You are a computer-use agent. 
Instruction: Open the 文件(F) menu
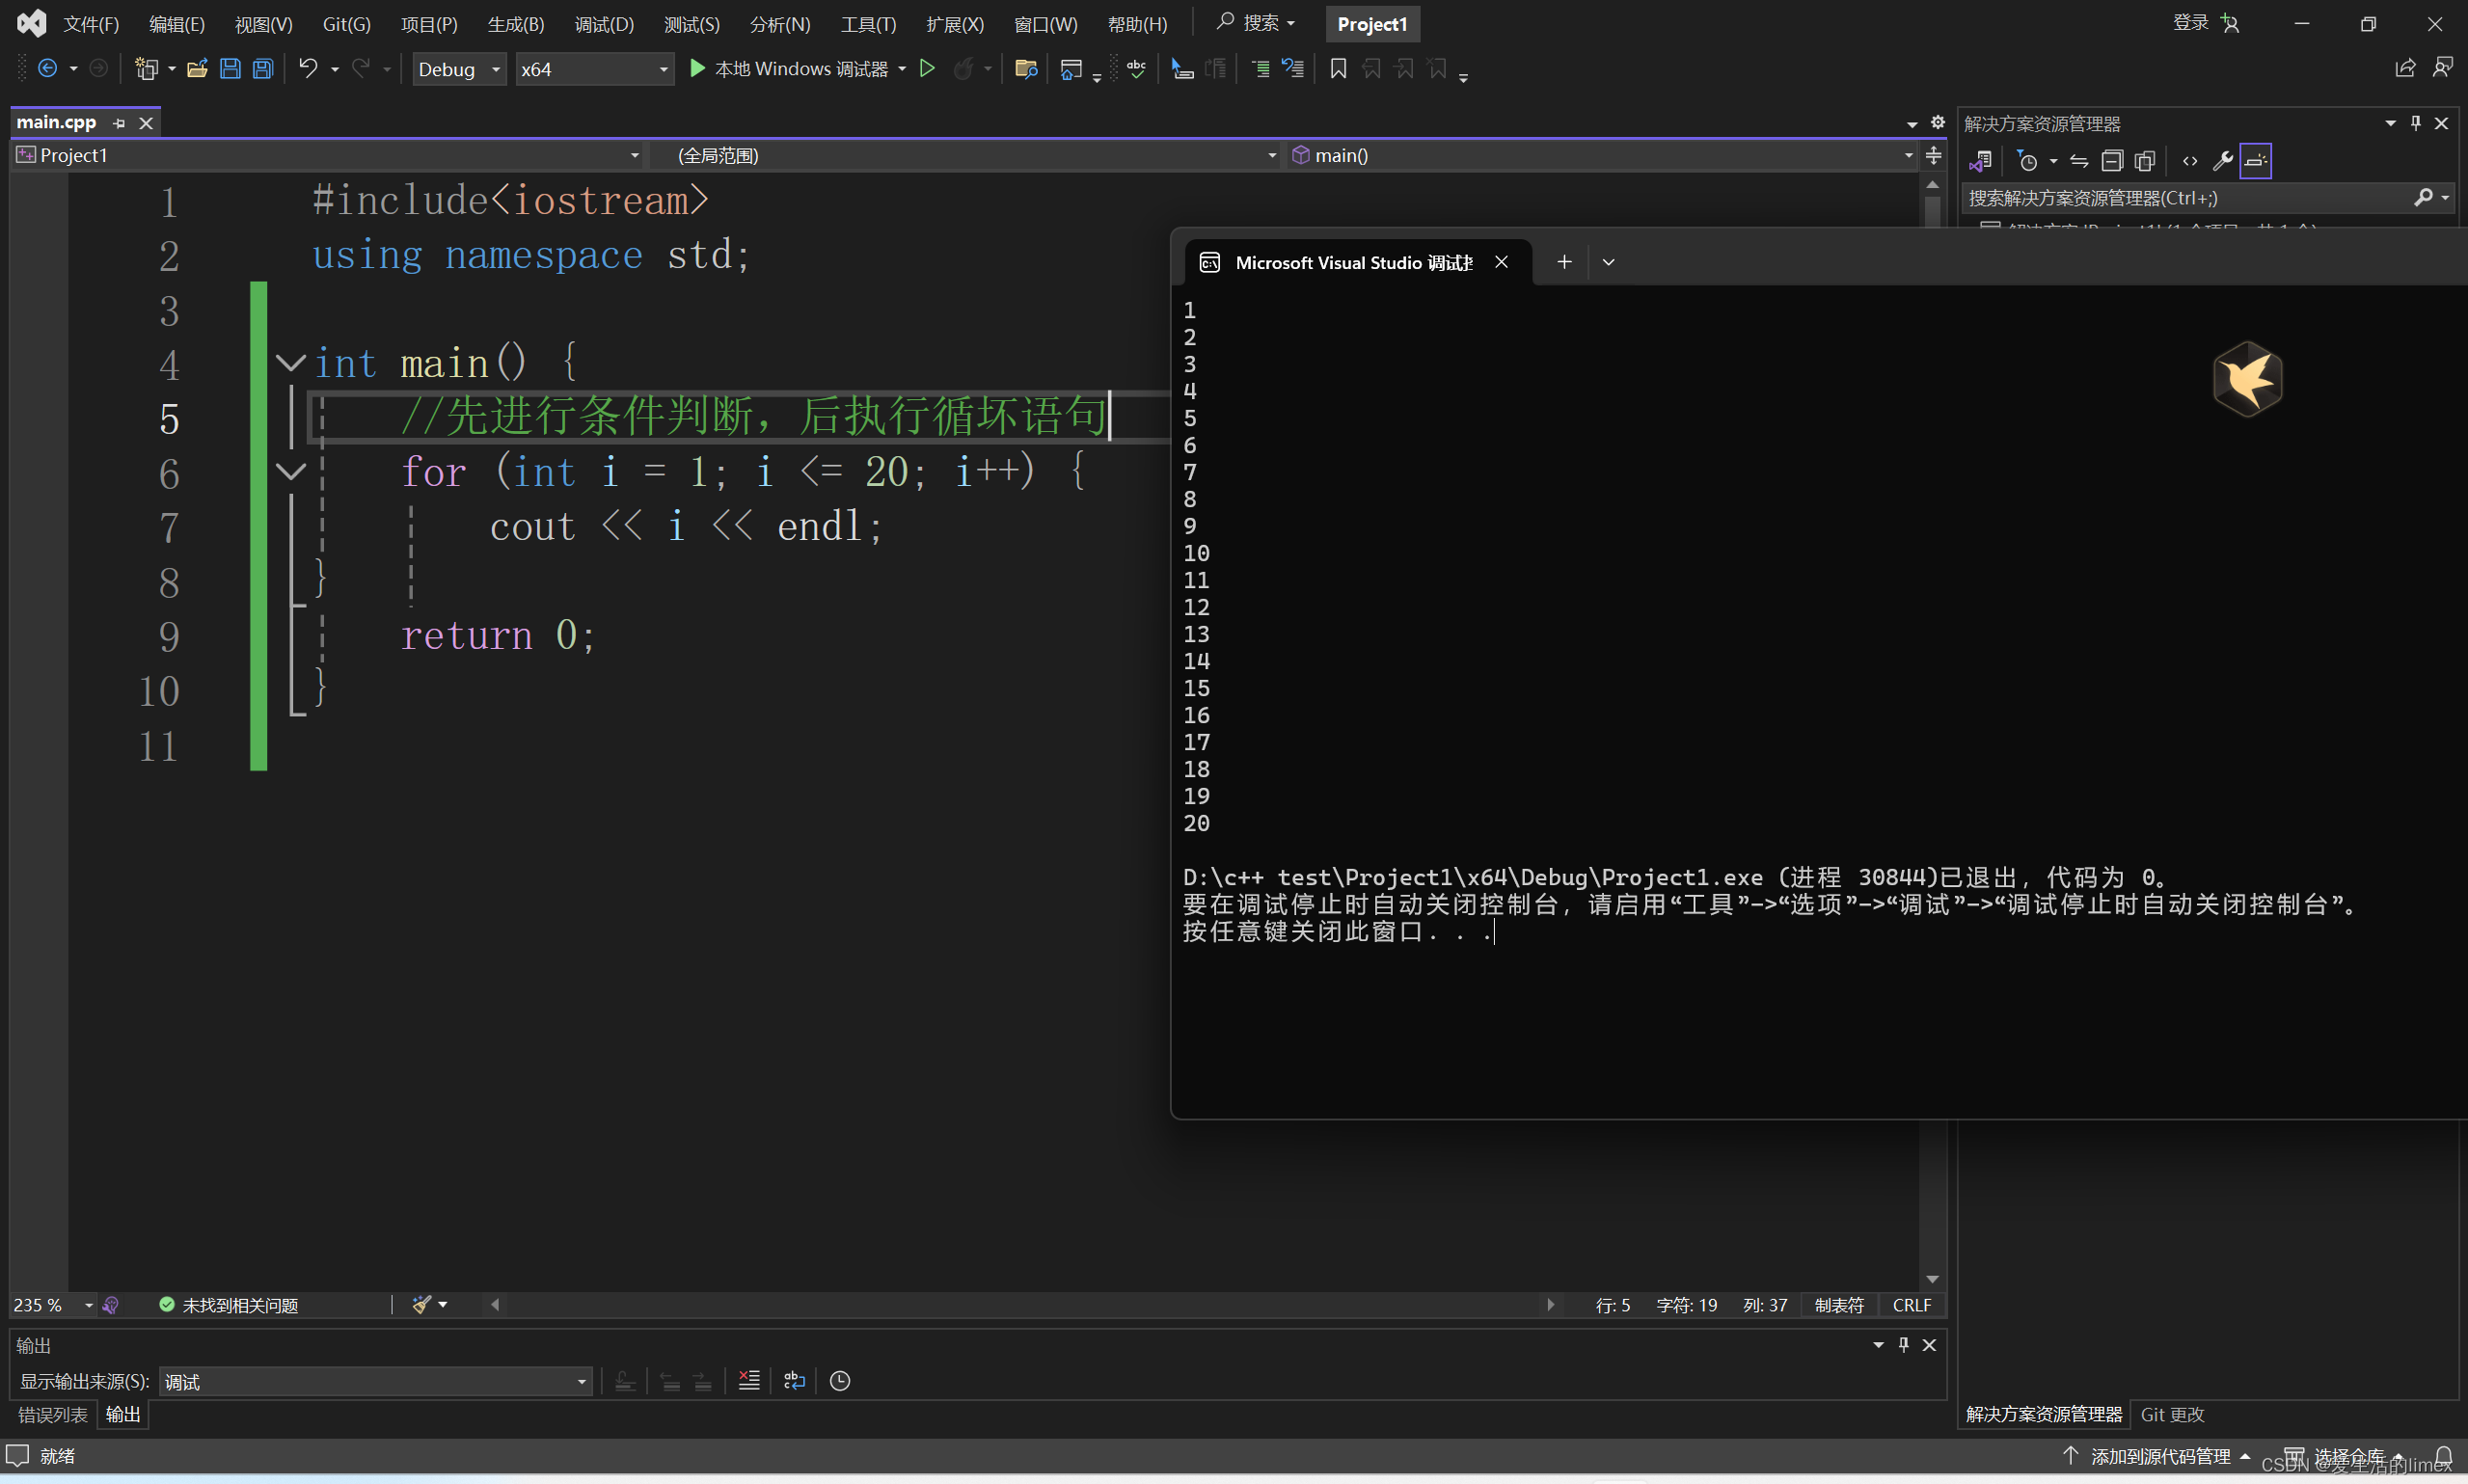click(x=91, y=24)
